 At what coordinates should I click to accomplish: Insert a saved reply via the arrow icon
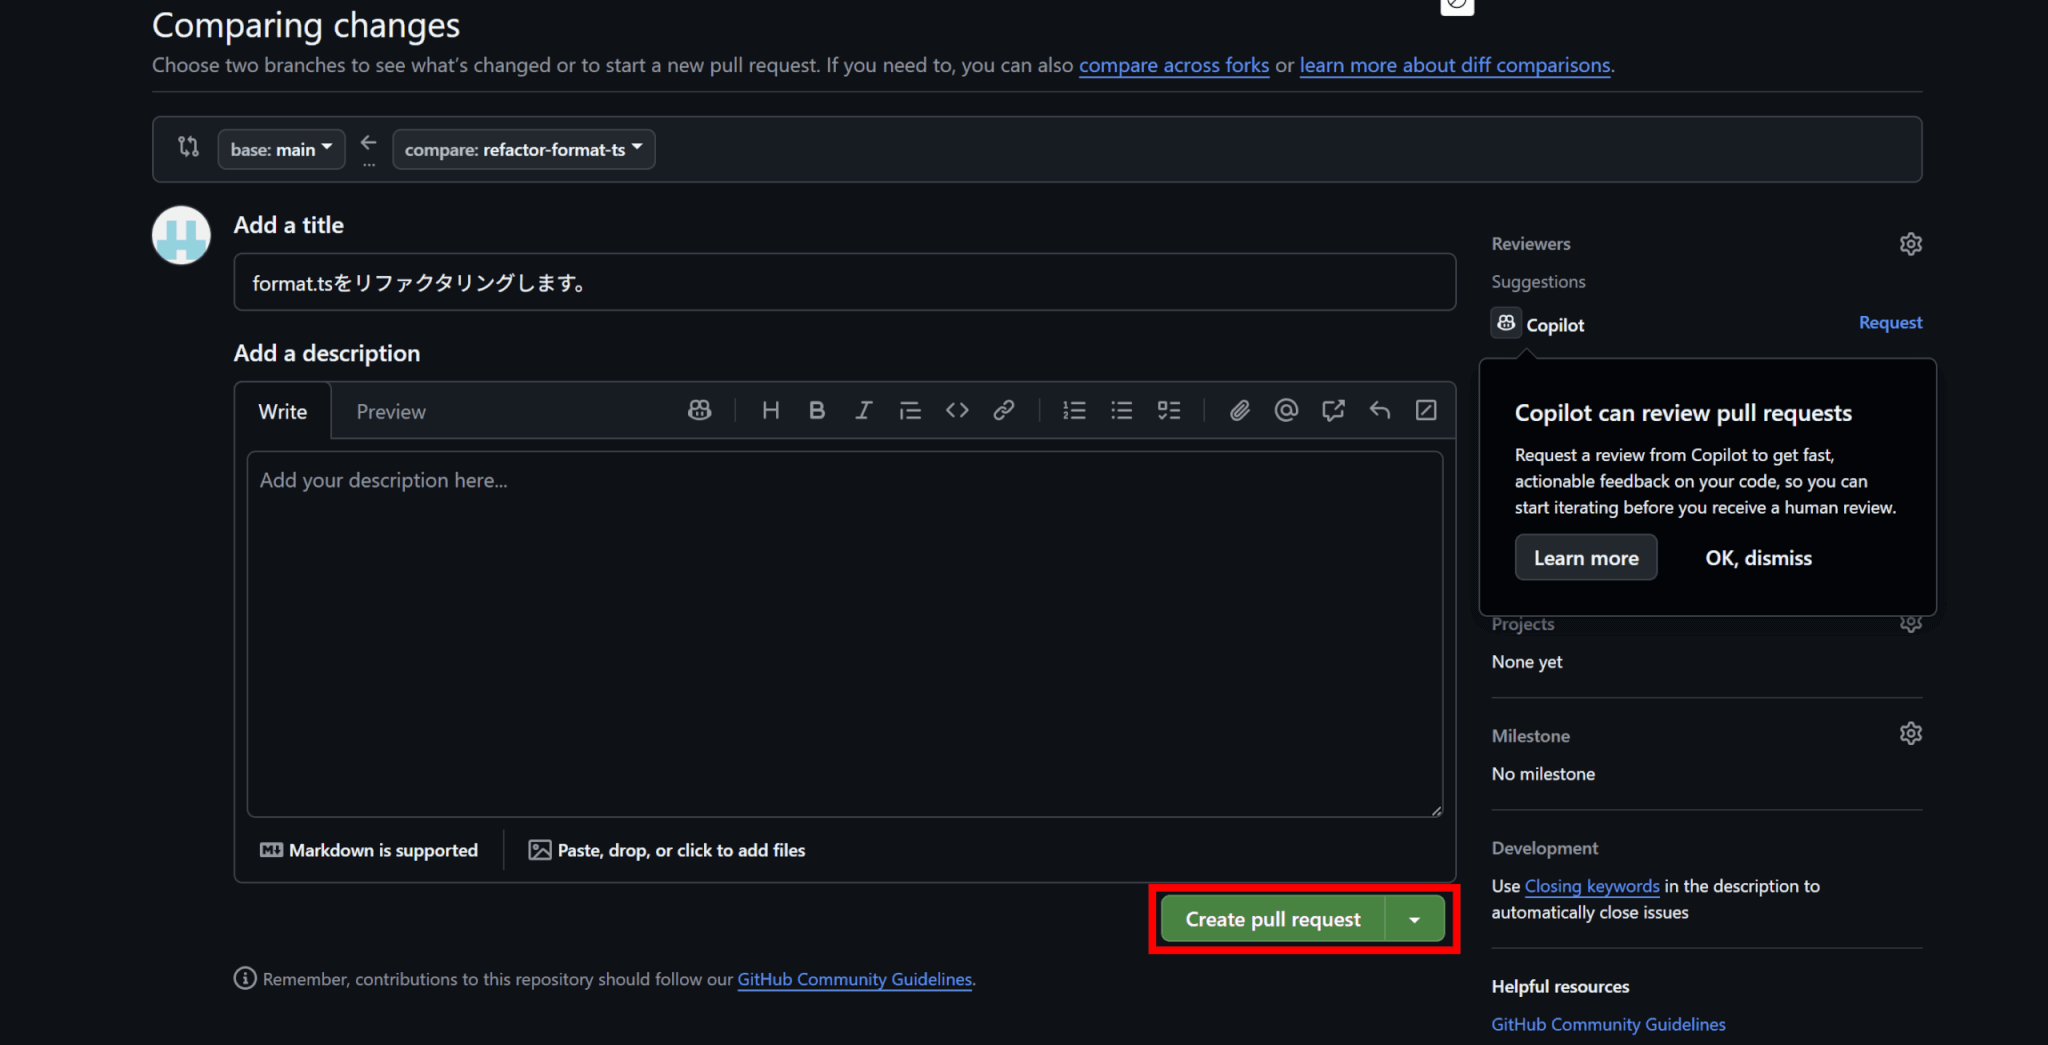coord(1380,411)
